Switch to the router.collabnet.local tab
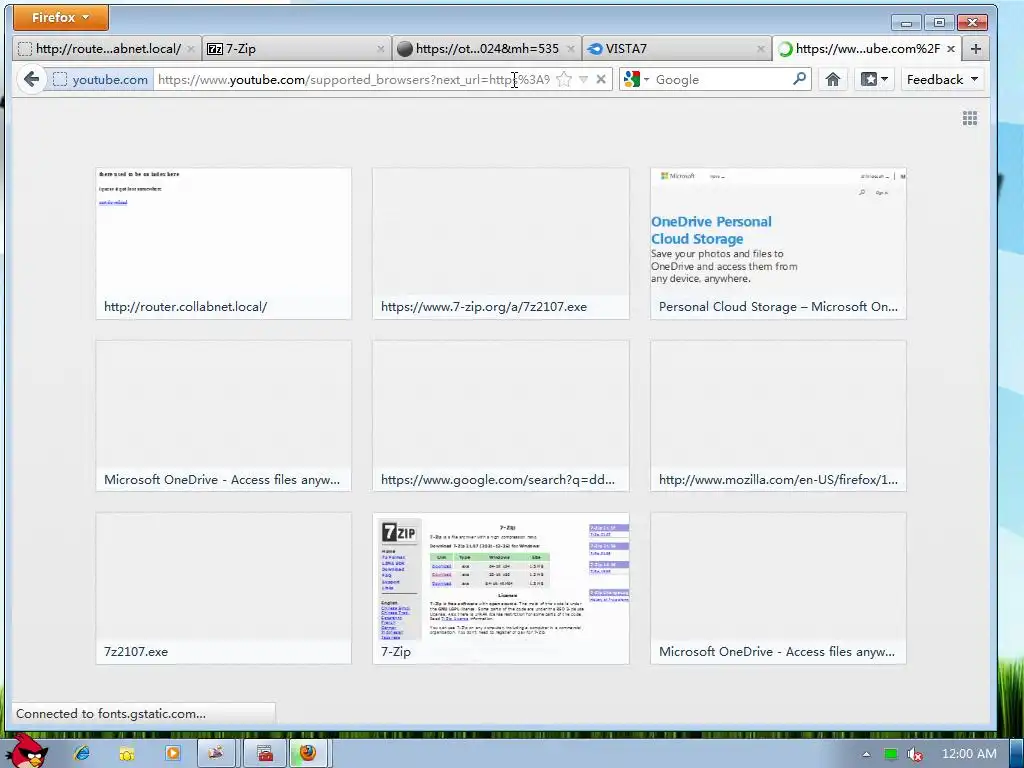The width and height of the screenshot is (1024, 768). pos(107,48)
